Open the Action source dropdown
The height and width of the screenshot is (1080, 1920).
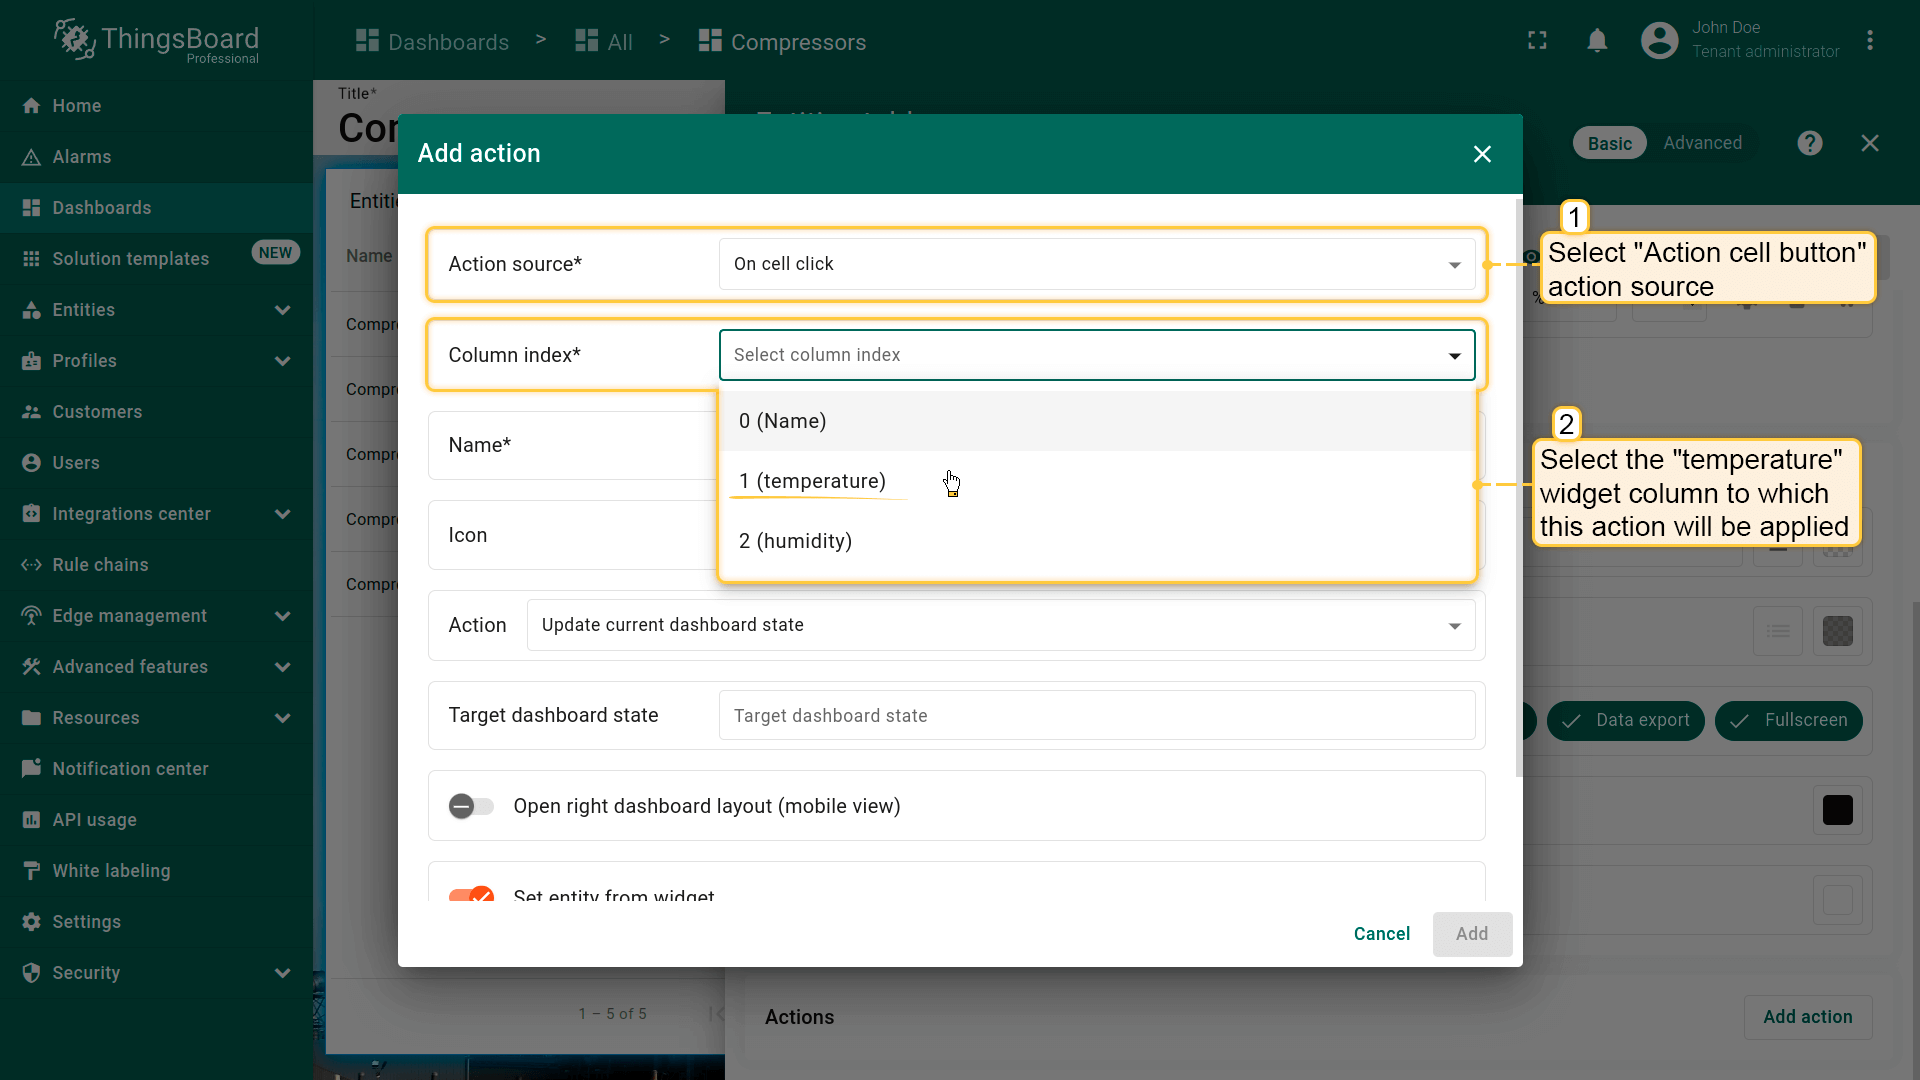1096,264
